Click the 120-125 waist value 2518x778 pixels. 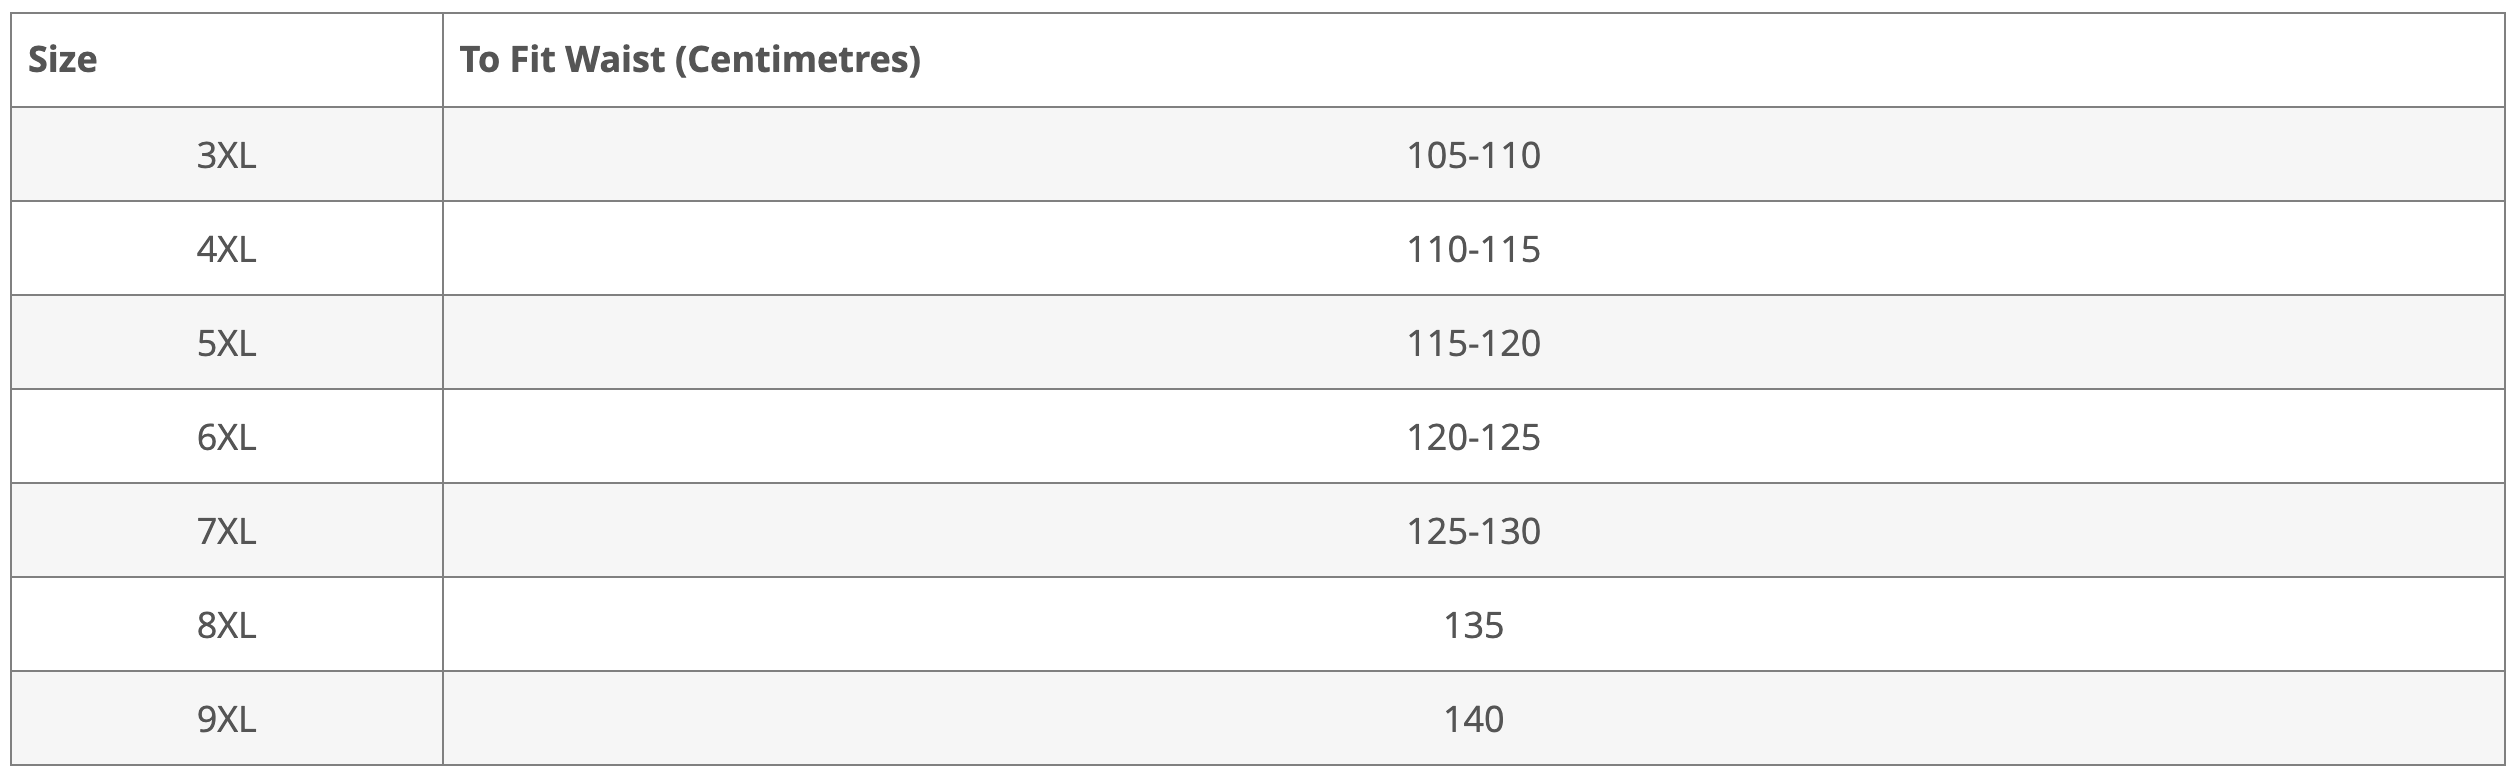click(x=1473, y=437)
